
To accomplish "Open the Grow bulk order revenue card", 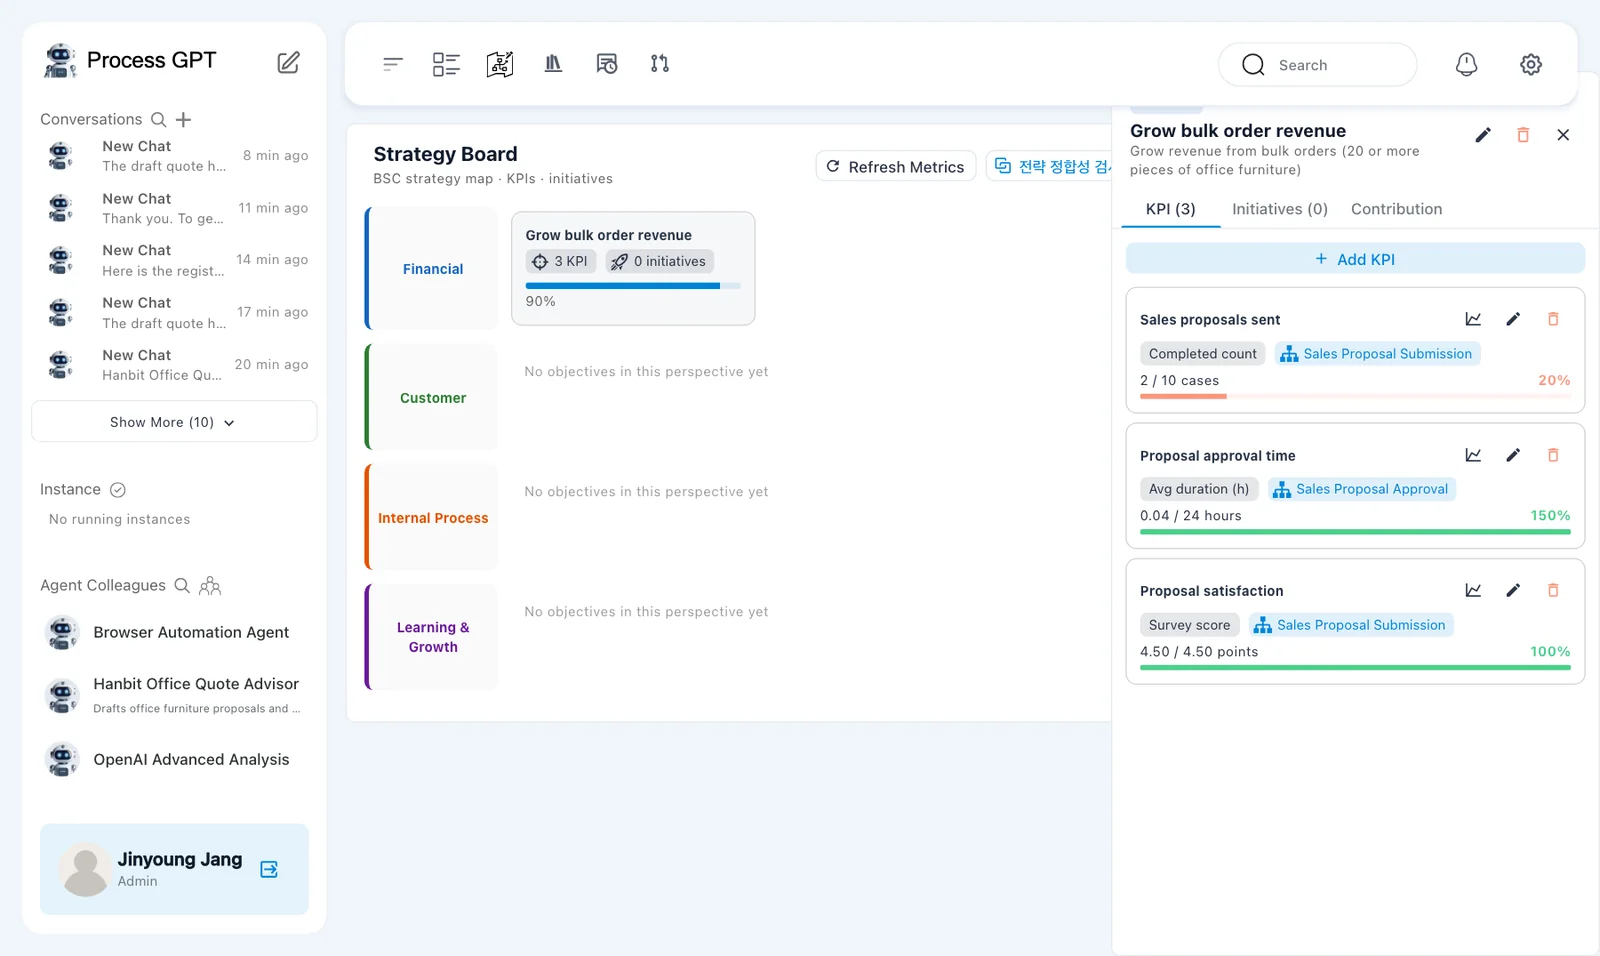I will click(x=633, y=268).
